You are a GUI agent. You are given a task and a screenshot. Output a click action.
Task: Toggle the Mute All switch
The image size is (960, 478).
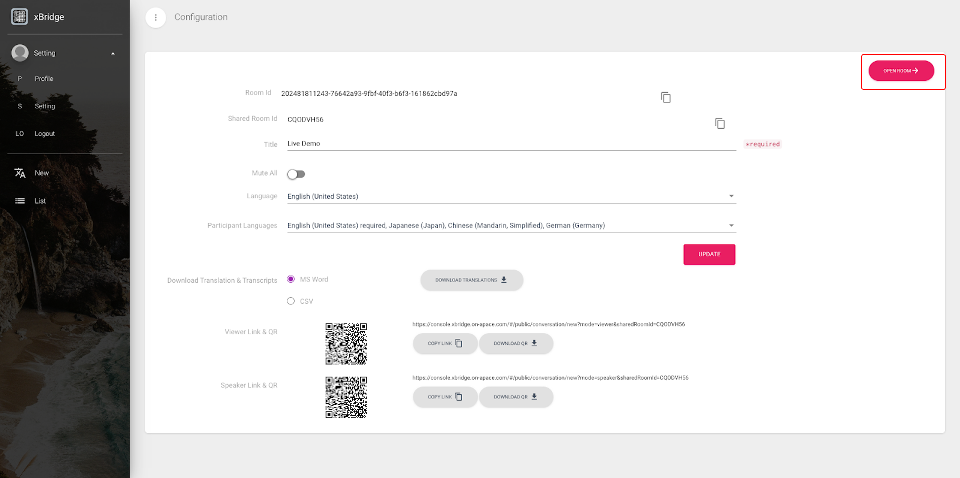coord(295,174)
